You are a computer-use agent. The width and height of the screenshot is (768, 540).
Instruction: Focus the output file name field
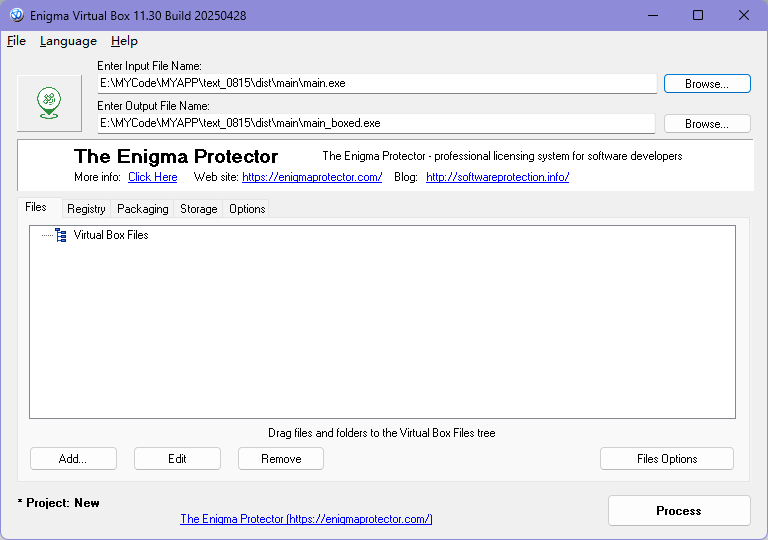click(x=376, y=123)
